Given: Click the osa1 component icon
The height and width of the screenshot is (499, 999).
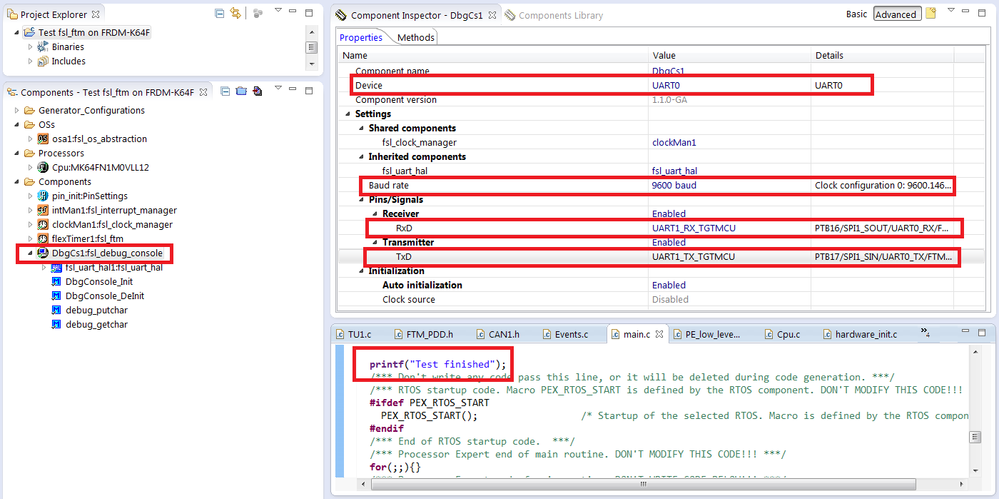Looking at the screenshot, I should pyautogui.click(x=43, y=139).
